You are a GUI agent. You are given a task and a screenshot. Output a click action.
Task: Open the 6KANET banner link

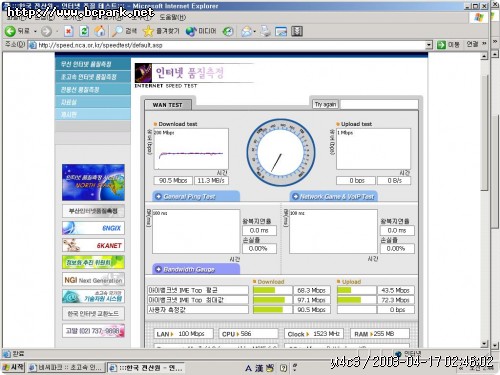93,245
